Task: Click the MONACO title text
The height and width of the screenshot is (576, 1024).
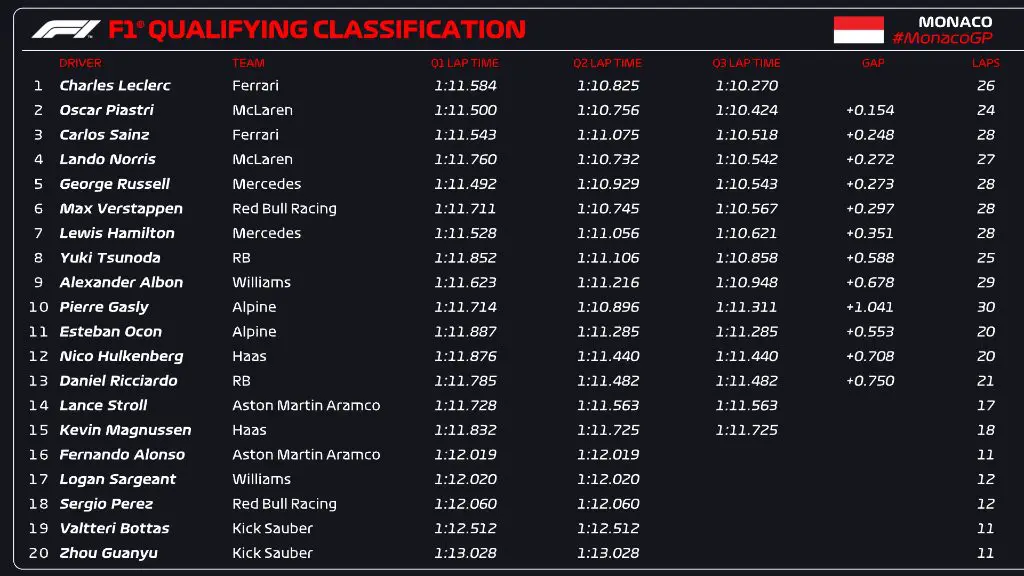Action: [x=955, y=21]
